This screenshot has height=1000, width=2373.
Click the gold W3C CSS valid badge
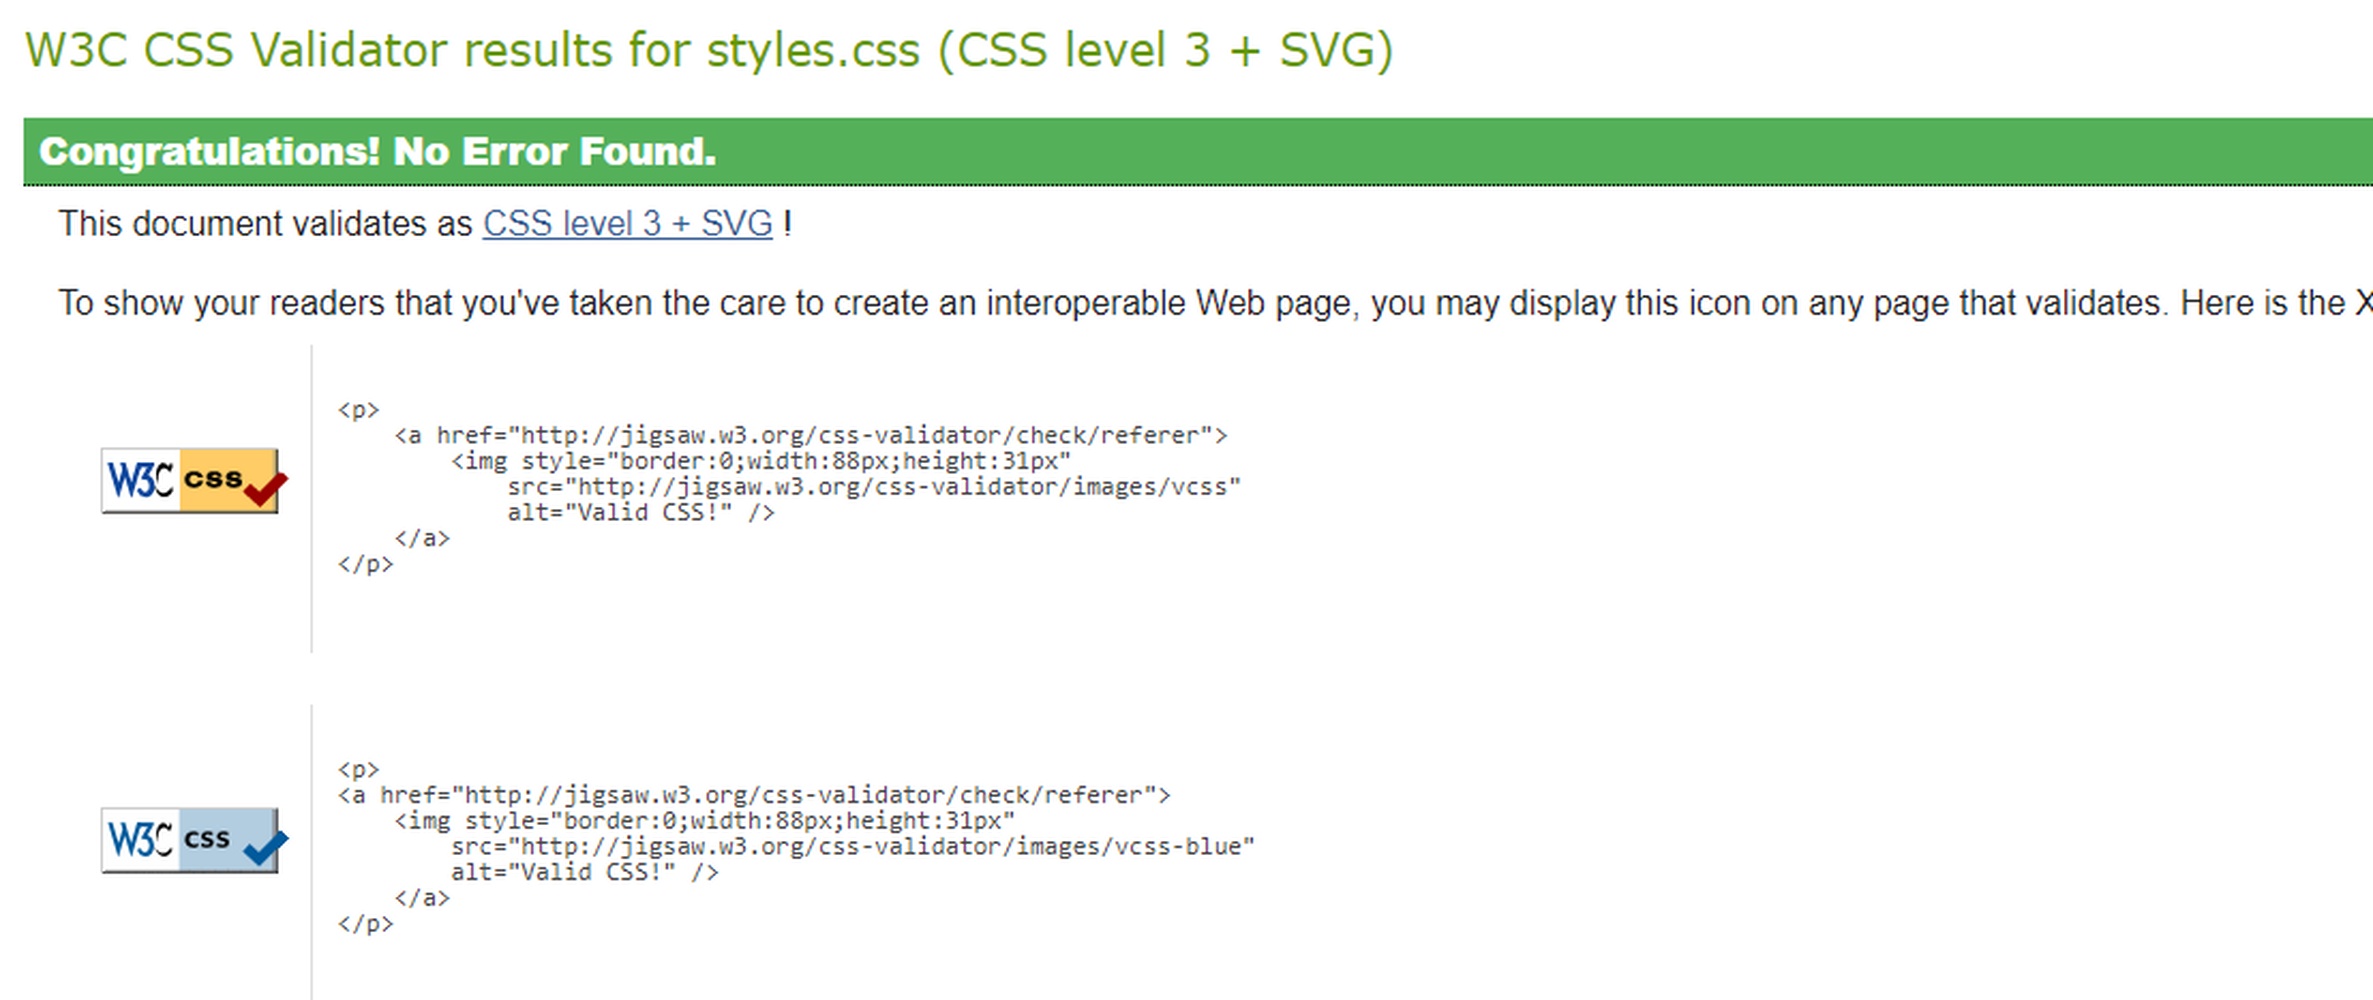194,481
